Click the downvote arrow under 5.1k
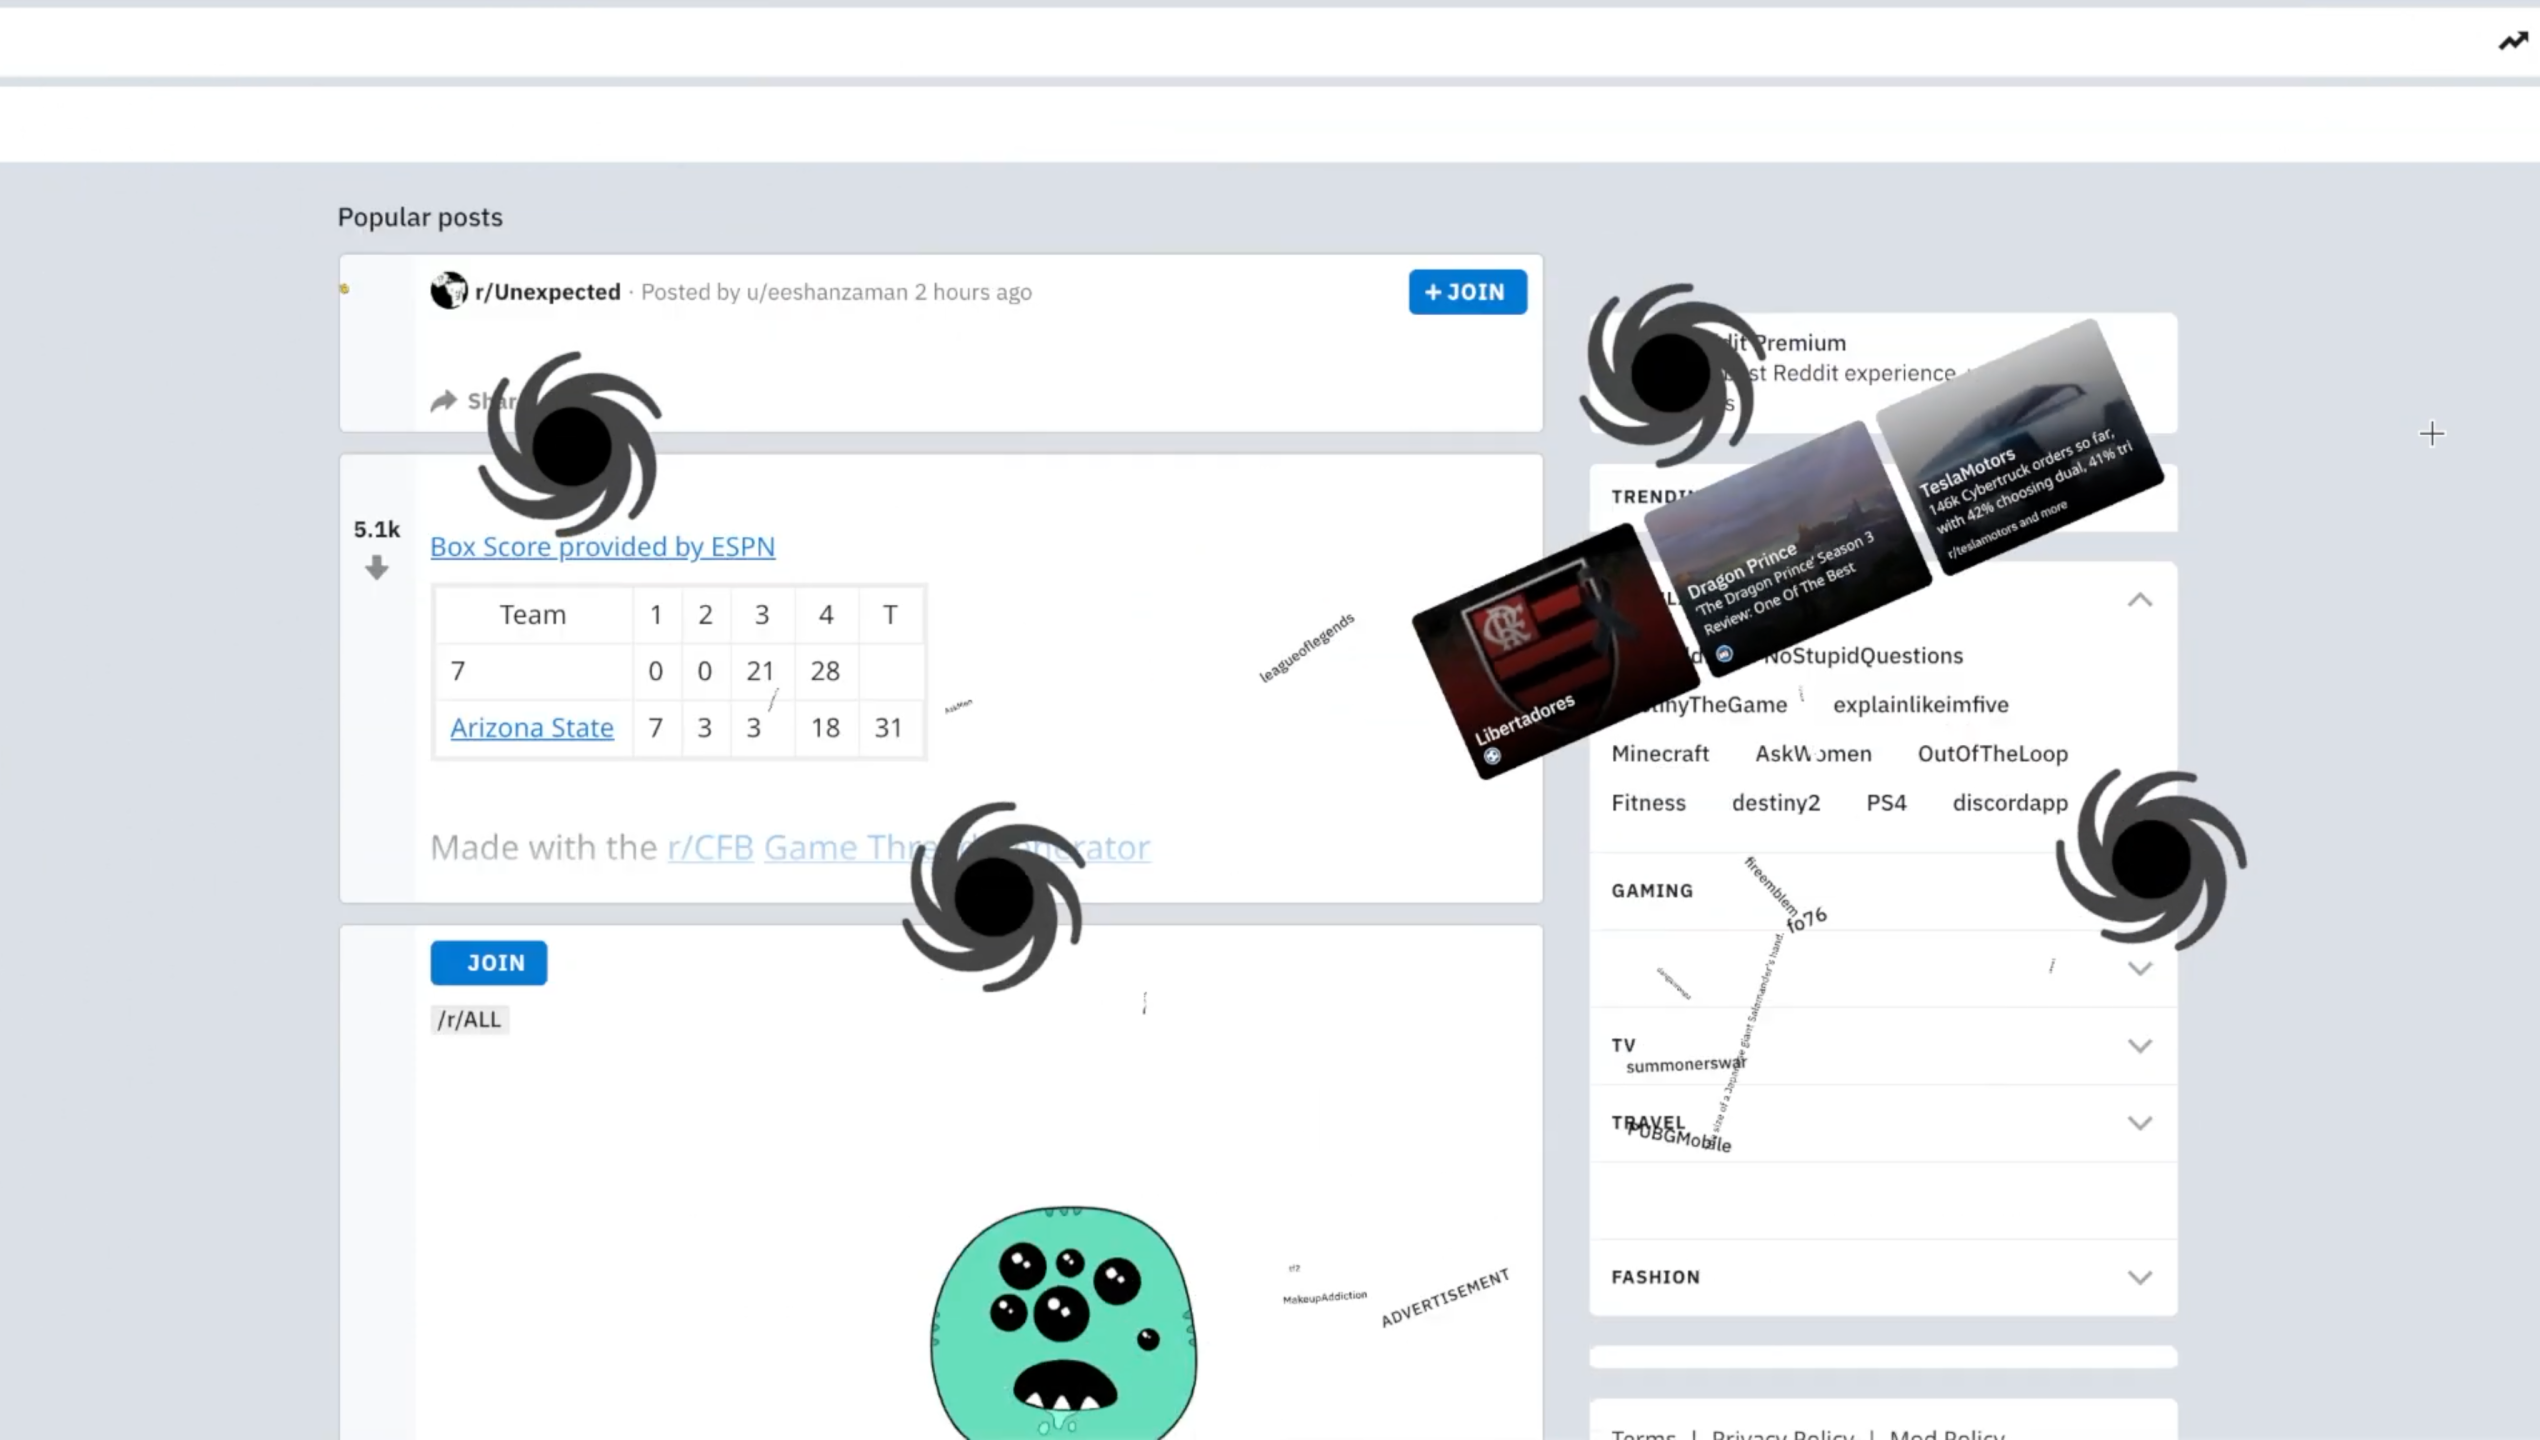2540x1440 pixels. (376, 568)
